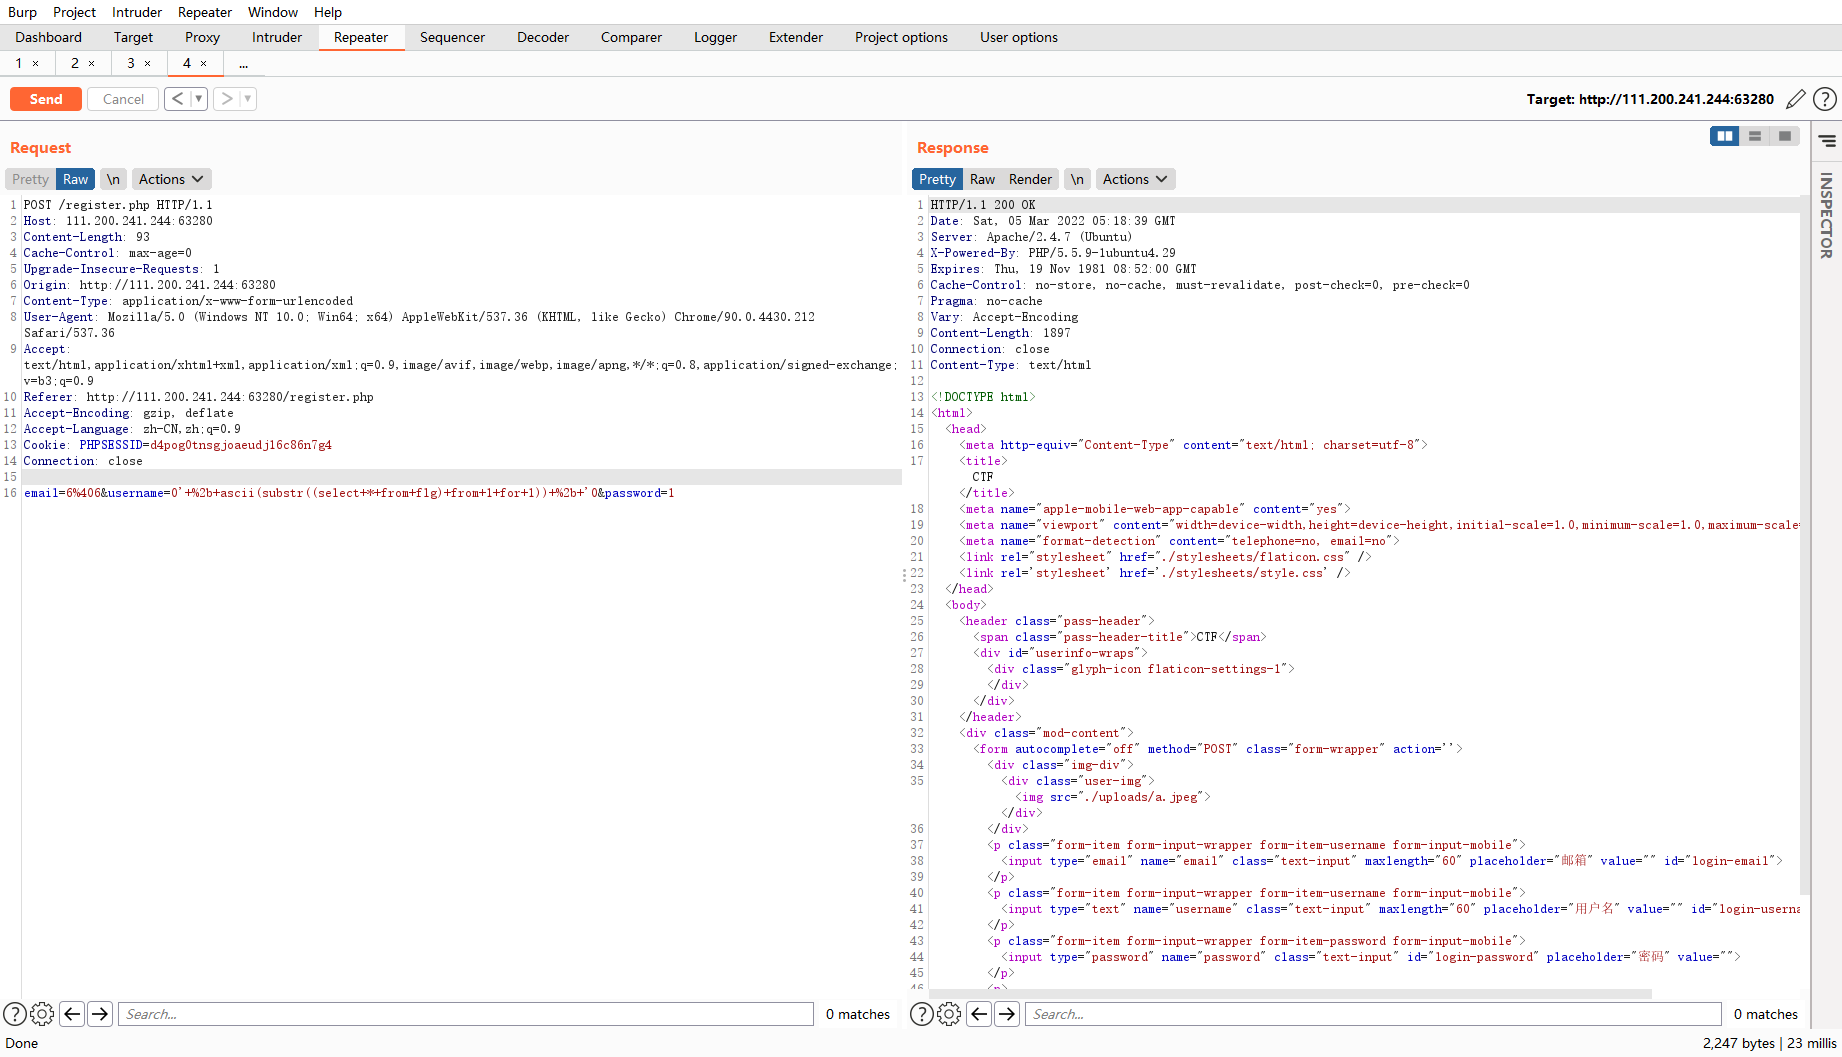This screenshot has width=1842, height=1057.
Task: Focus the request search field
Action: pos(466,1014)
